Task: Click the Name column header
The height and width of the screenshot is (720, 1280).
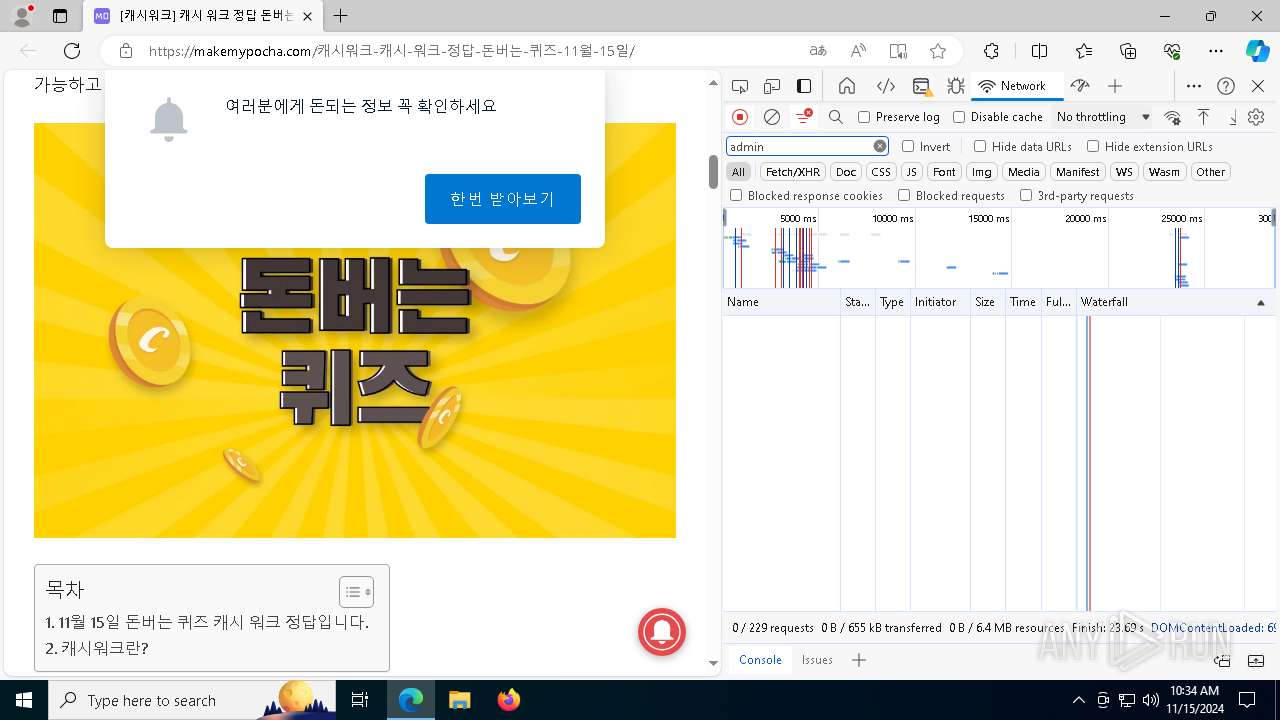Action: coord(782,302)
